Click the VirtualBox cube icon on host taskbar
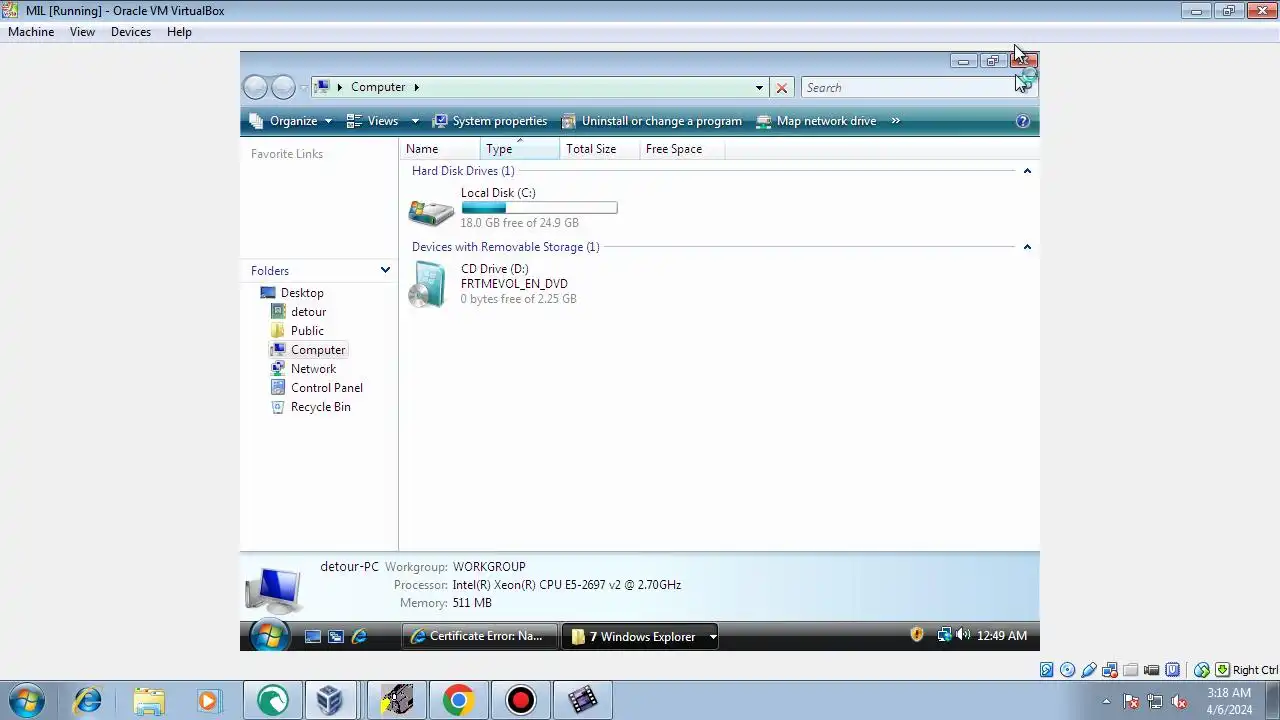 click(329, 700)
